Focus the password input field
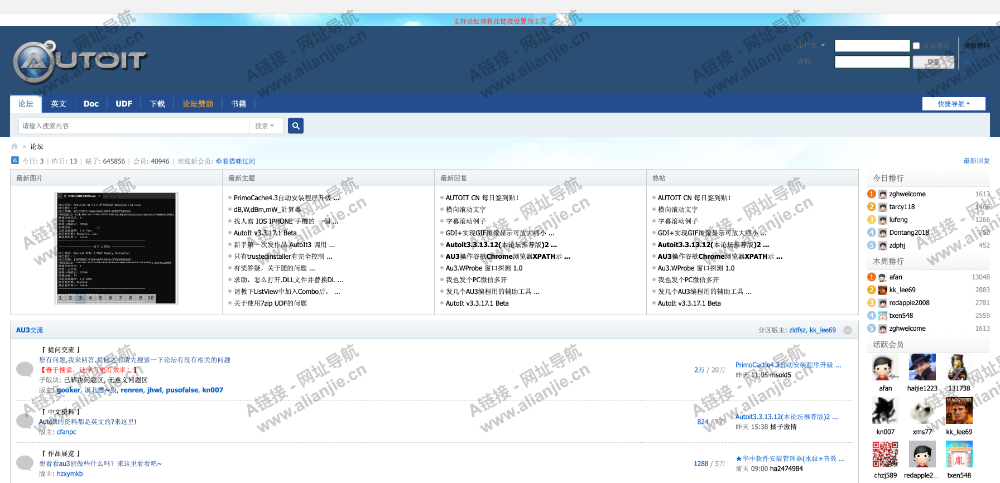The image size is (1000, 483). pos(872,62)
